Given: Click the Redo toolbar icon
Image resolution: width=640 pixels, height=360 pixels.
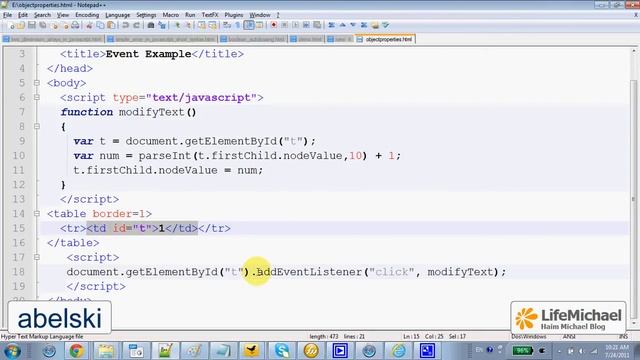Looking at the screenshot, I should (x=136, y=25).
